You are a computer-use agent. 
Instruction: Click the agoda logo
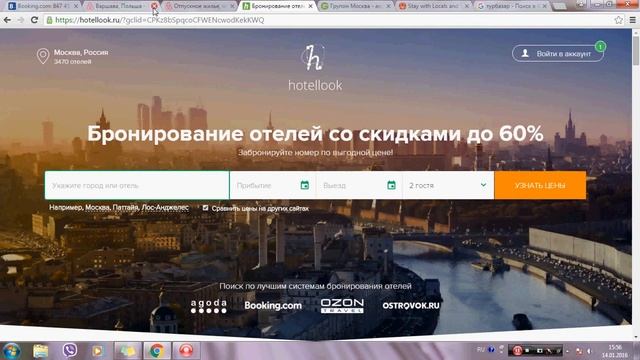click(209, 306)
